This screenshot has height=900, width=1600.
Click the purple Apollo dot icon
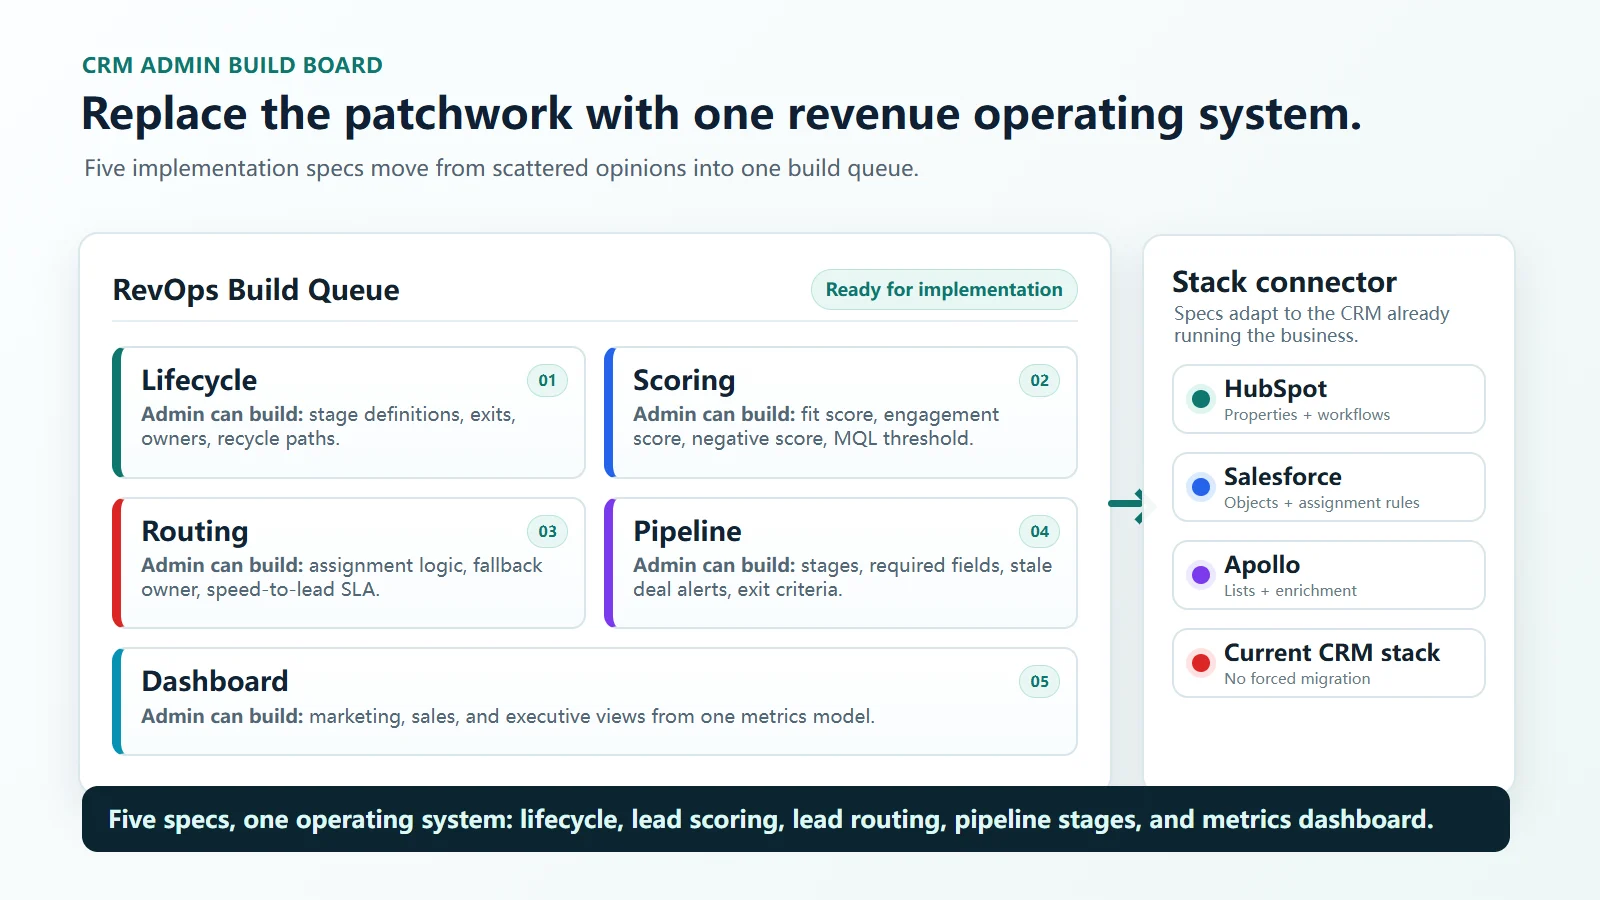click(x=1201, y=575)
